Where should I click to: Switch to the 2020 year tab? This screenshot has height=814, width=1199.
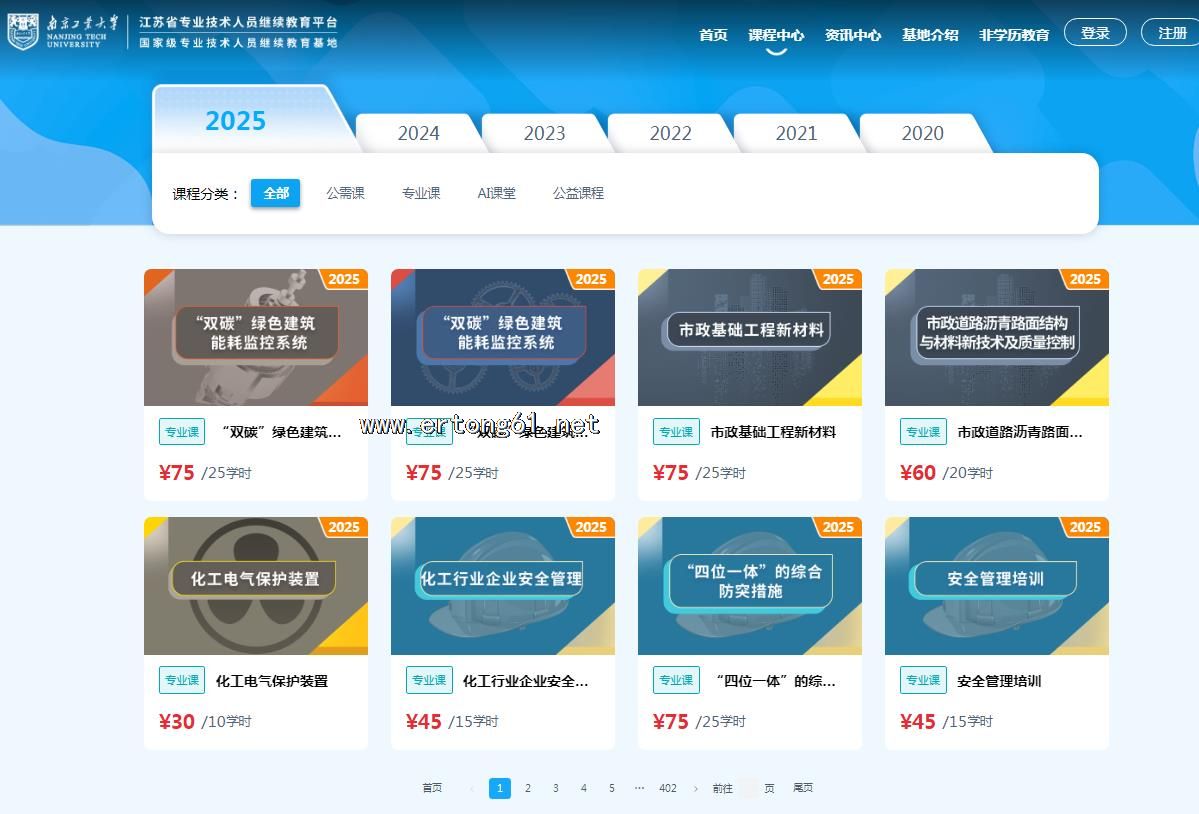pyautogui.click(x=922, y=133)
